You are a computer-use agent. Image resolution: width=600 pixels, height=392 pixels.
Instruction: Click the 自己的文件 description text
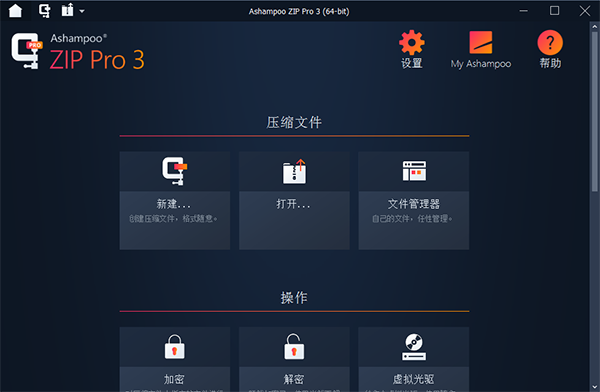(x=412, y=219)
